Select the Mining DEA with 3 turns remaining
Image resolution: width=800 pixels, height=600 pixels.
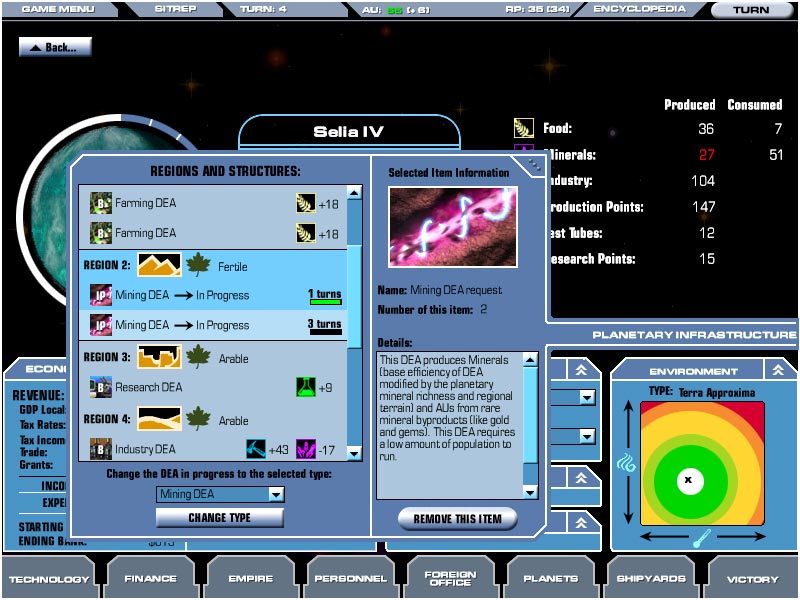click(215, 325)
